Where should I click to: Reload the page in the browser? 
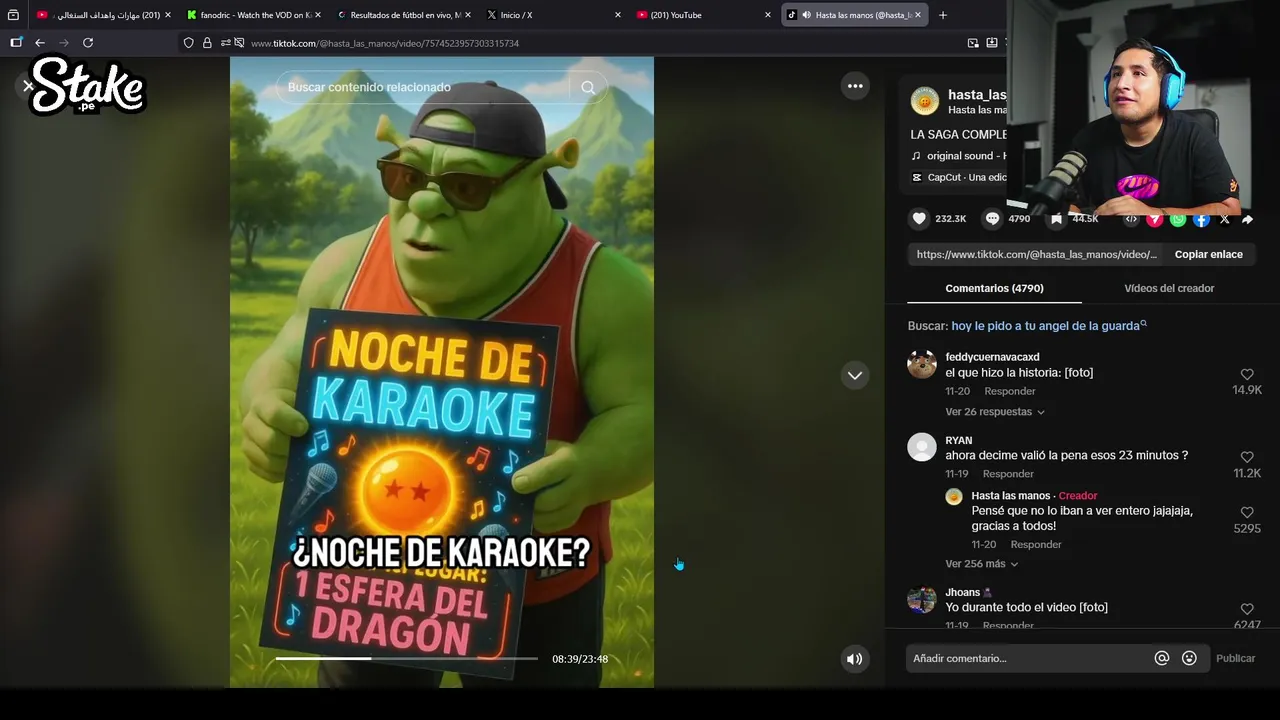88,43
